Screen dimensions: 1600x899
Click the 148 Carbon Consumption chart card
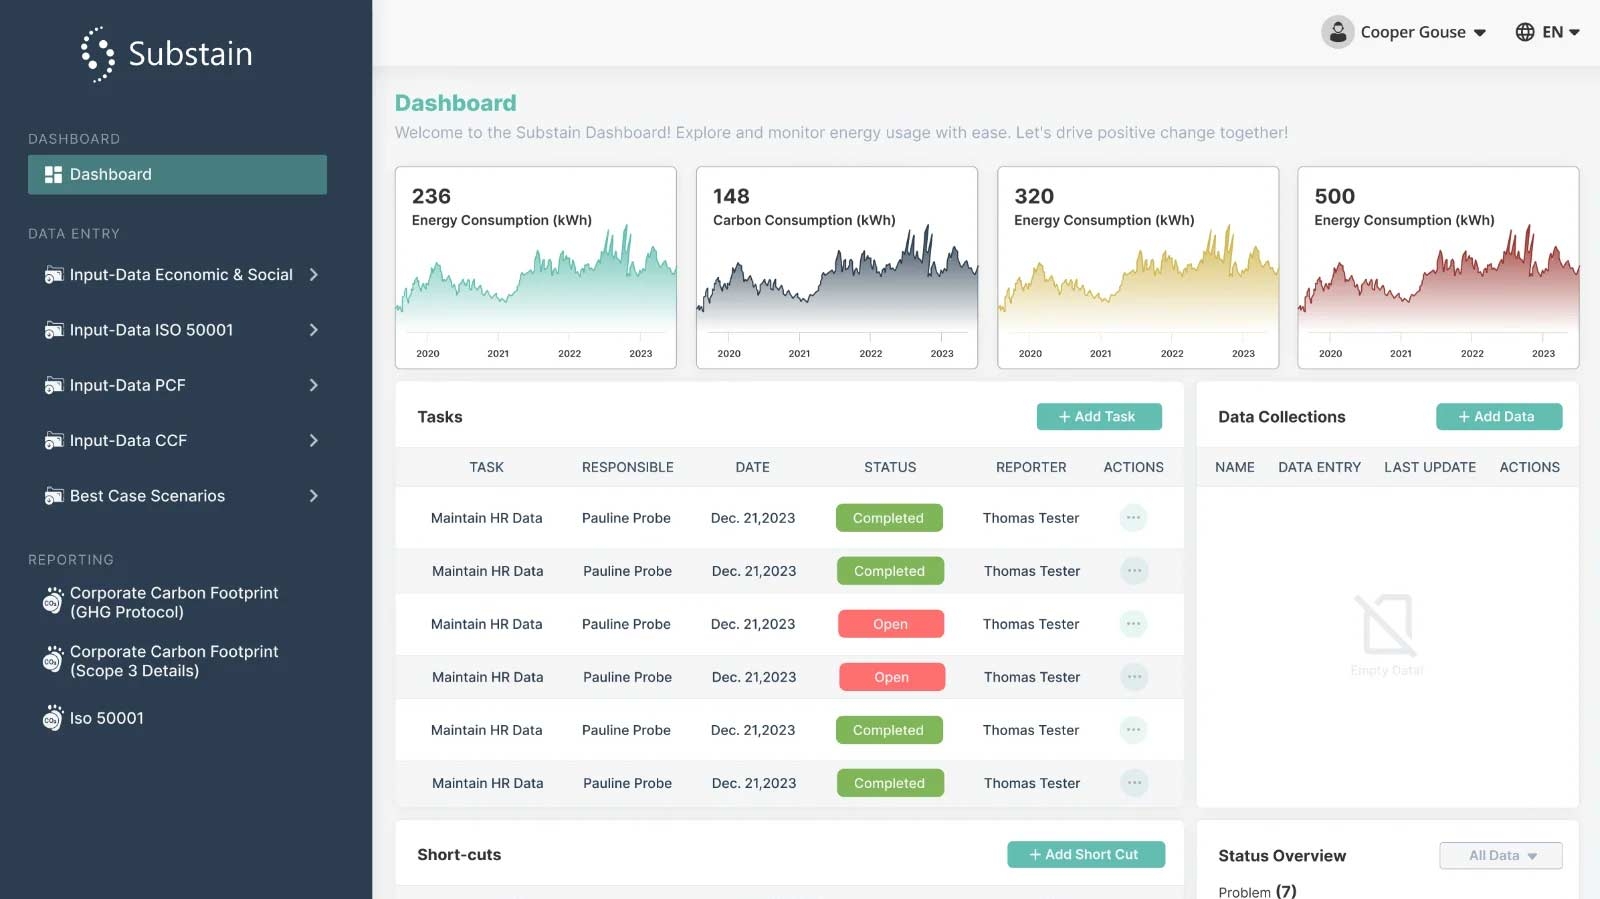tap(837, 268)
